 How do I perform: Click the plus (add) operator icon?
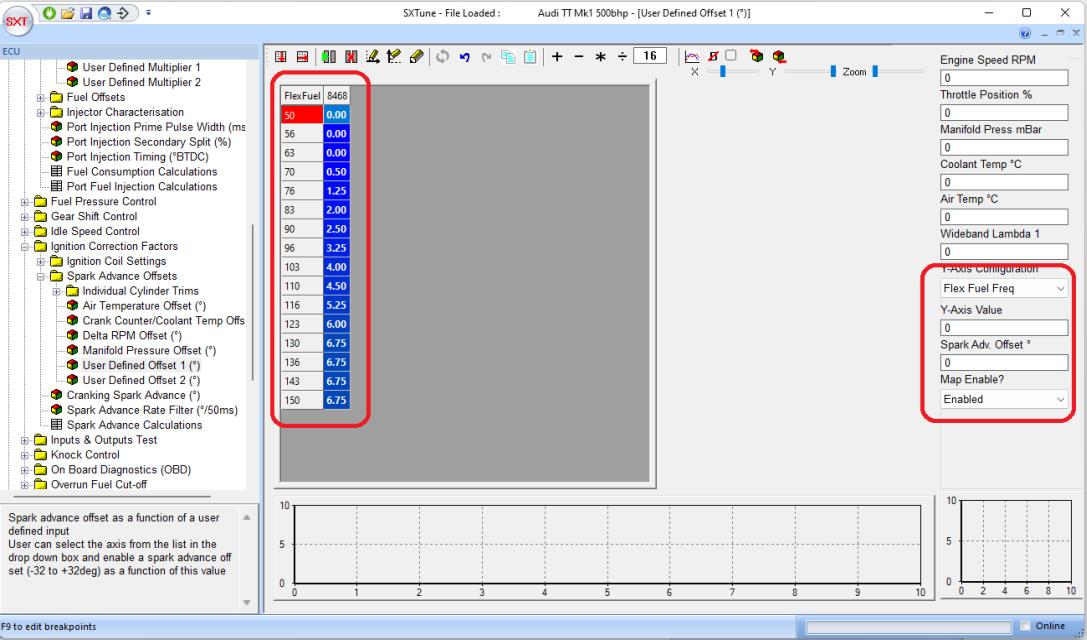click(x=557, y=56)
